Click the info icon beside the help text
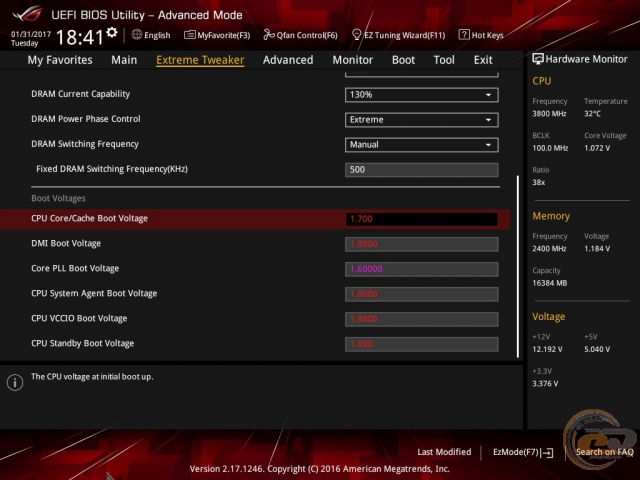 click(15, 382)
